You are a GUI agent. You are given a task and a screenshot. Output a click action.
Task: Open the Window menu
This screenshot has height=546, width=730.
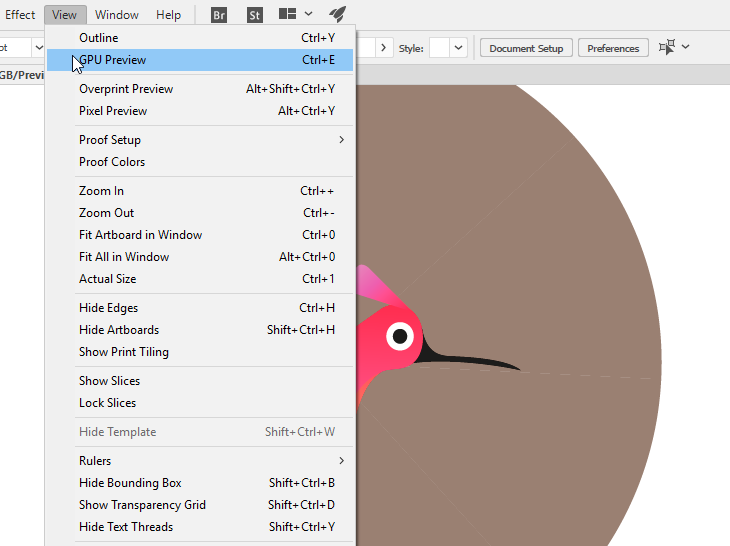pos(117,15)
